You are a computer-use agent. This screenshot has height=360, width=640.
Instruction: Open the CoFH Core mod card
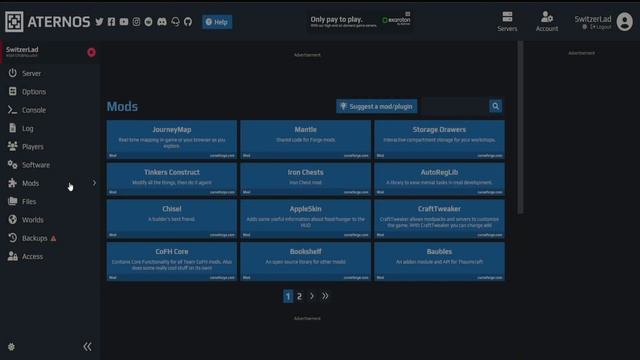(x=172, y=261)
